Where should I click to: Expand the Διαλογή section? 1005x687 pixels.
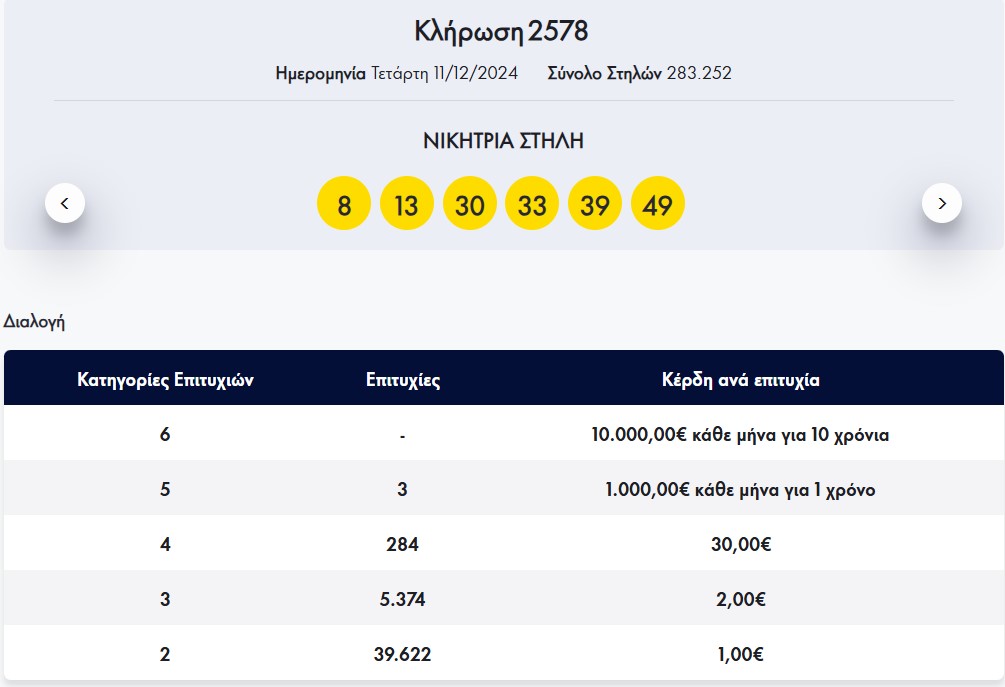(x=36, y=322)
